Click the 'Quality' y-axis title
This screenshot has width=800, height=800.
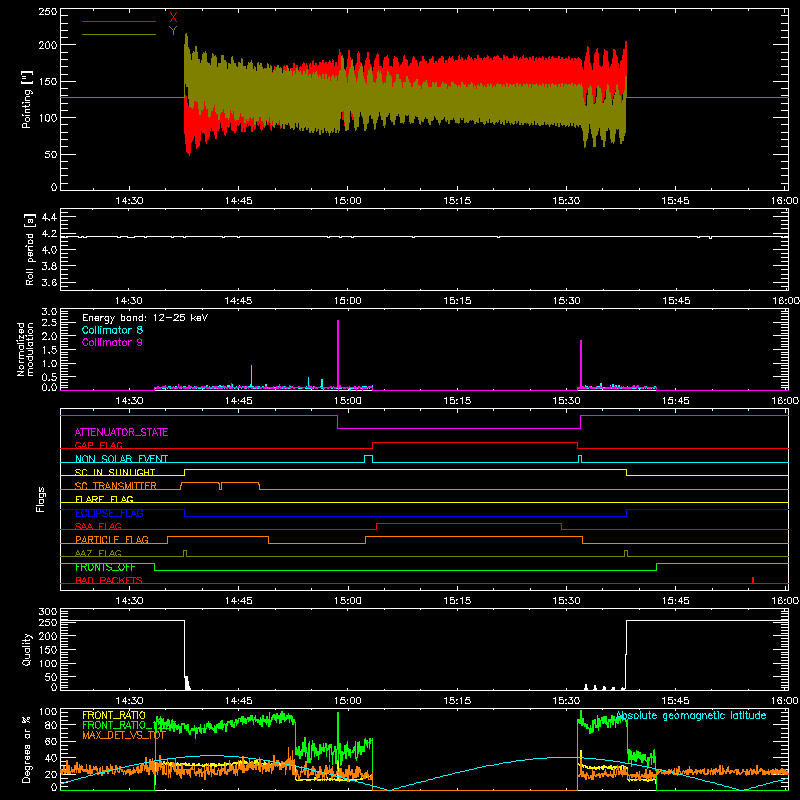[27, 649]
